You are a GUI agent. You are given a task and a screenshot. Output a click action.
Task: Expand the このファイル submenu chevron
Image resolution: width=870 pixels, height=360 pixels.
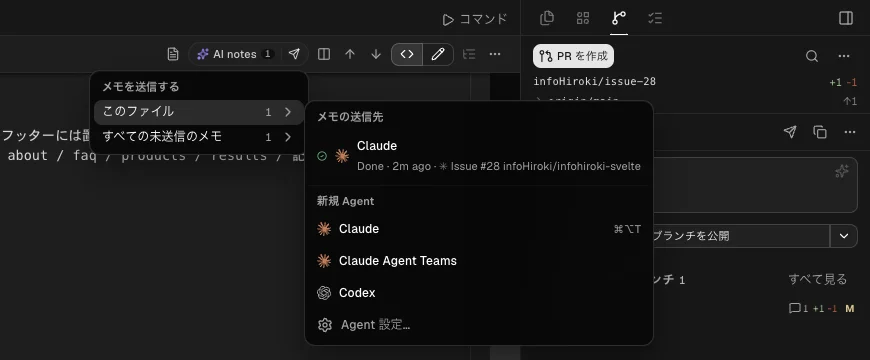tap(287, 112)
